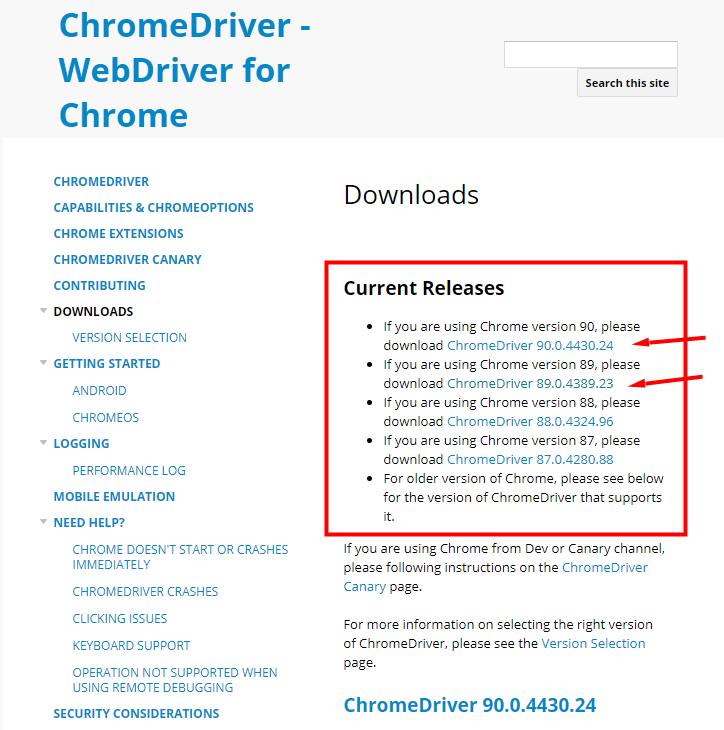The height and width of the screenshot is (730, 724).
Task: Open the Need Help? page
Action: [89, 523]
